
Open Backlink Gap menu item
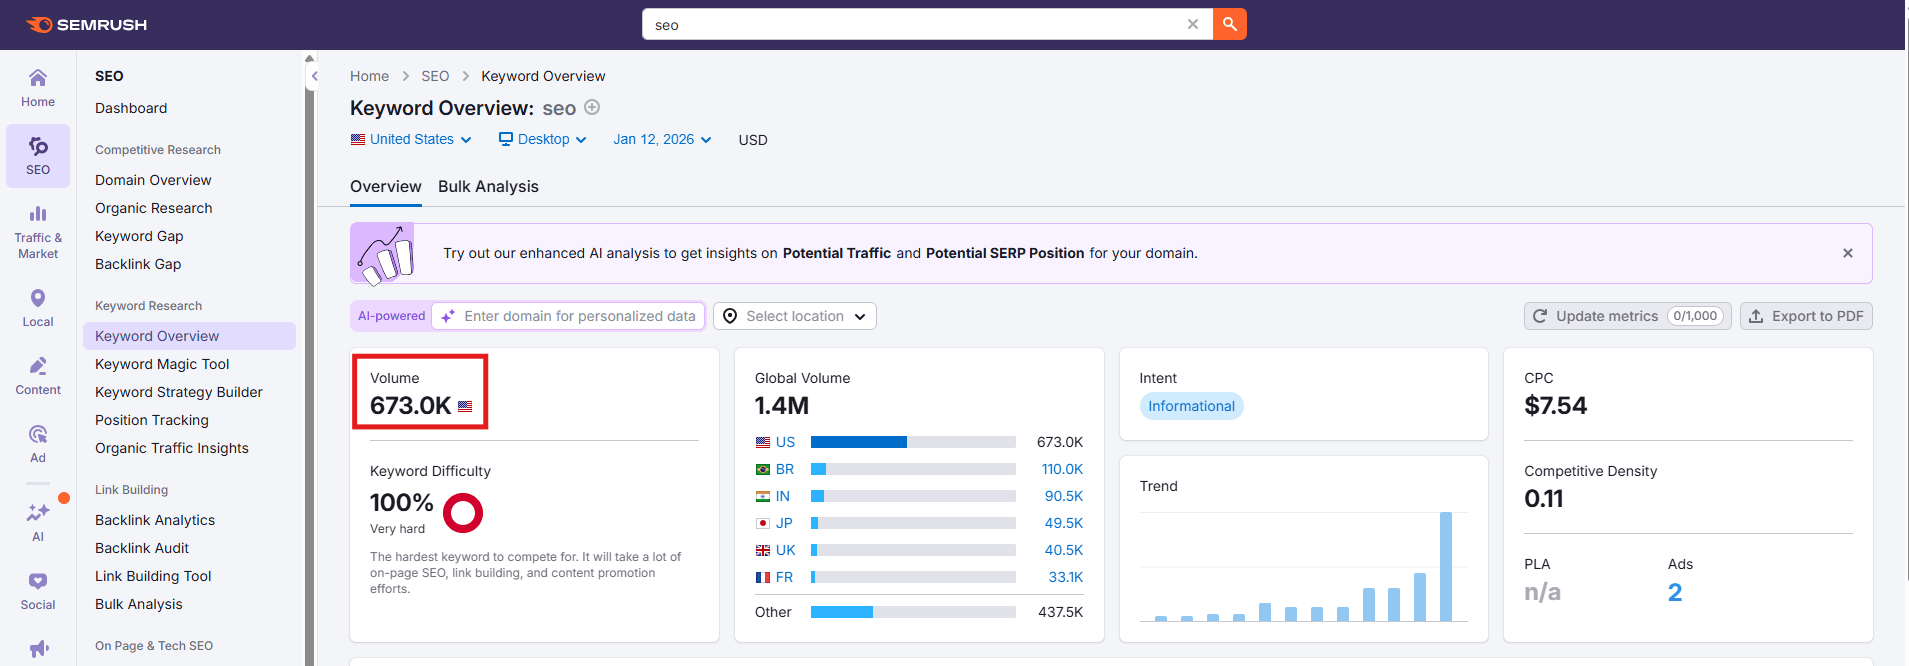138,264
